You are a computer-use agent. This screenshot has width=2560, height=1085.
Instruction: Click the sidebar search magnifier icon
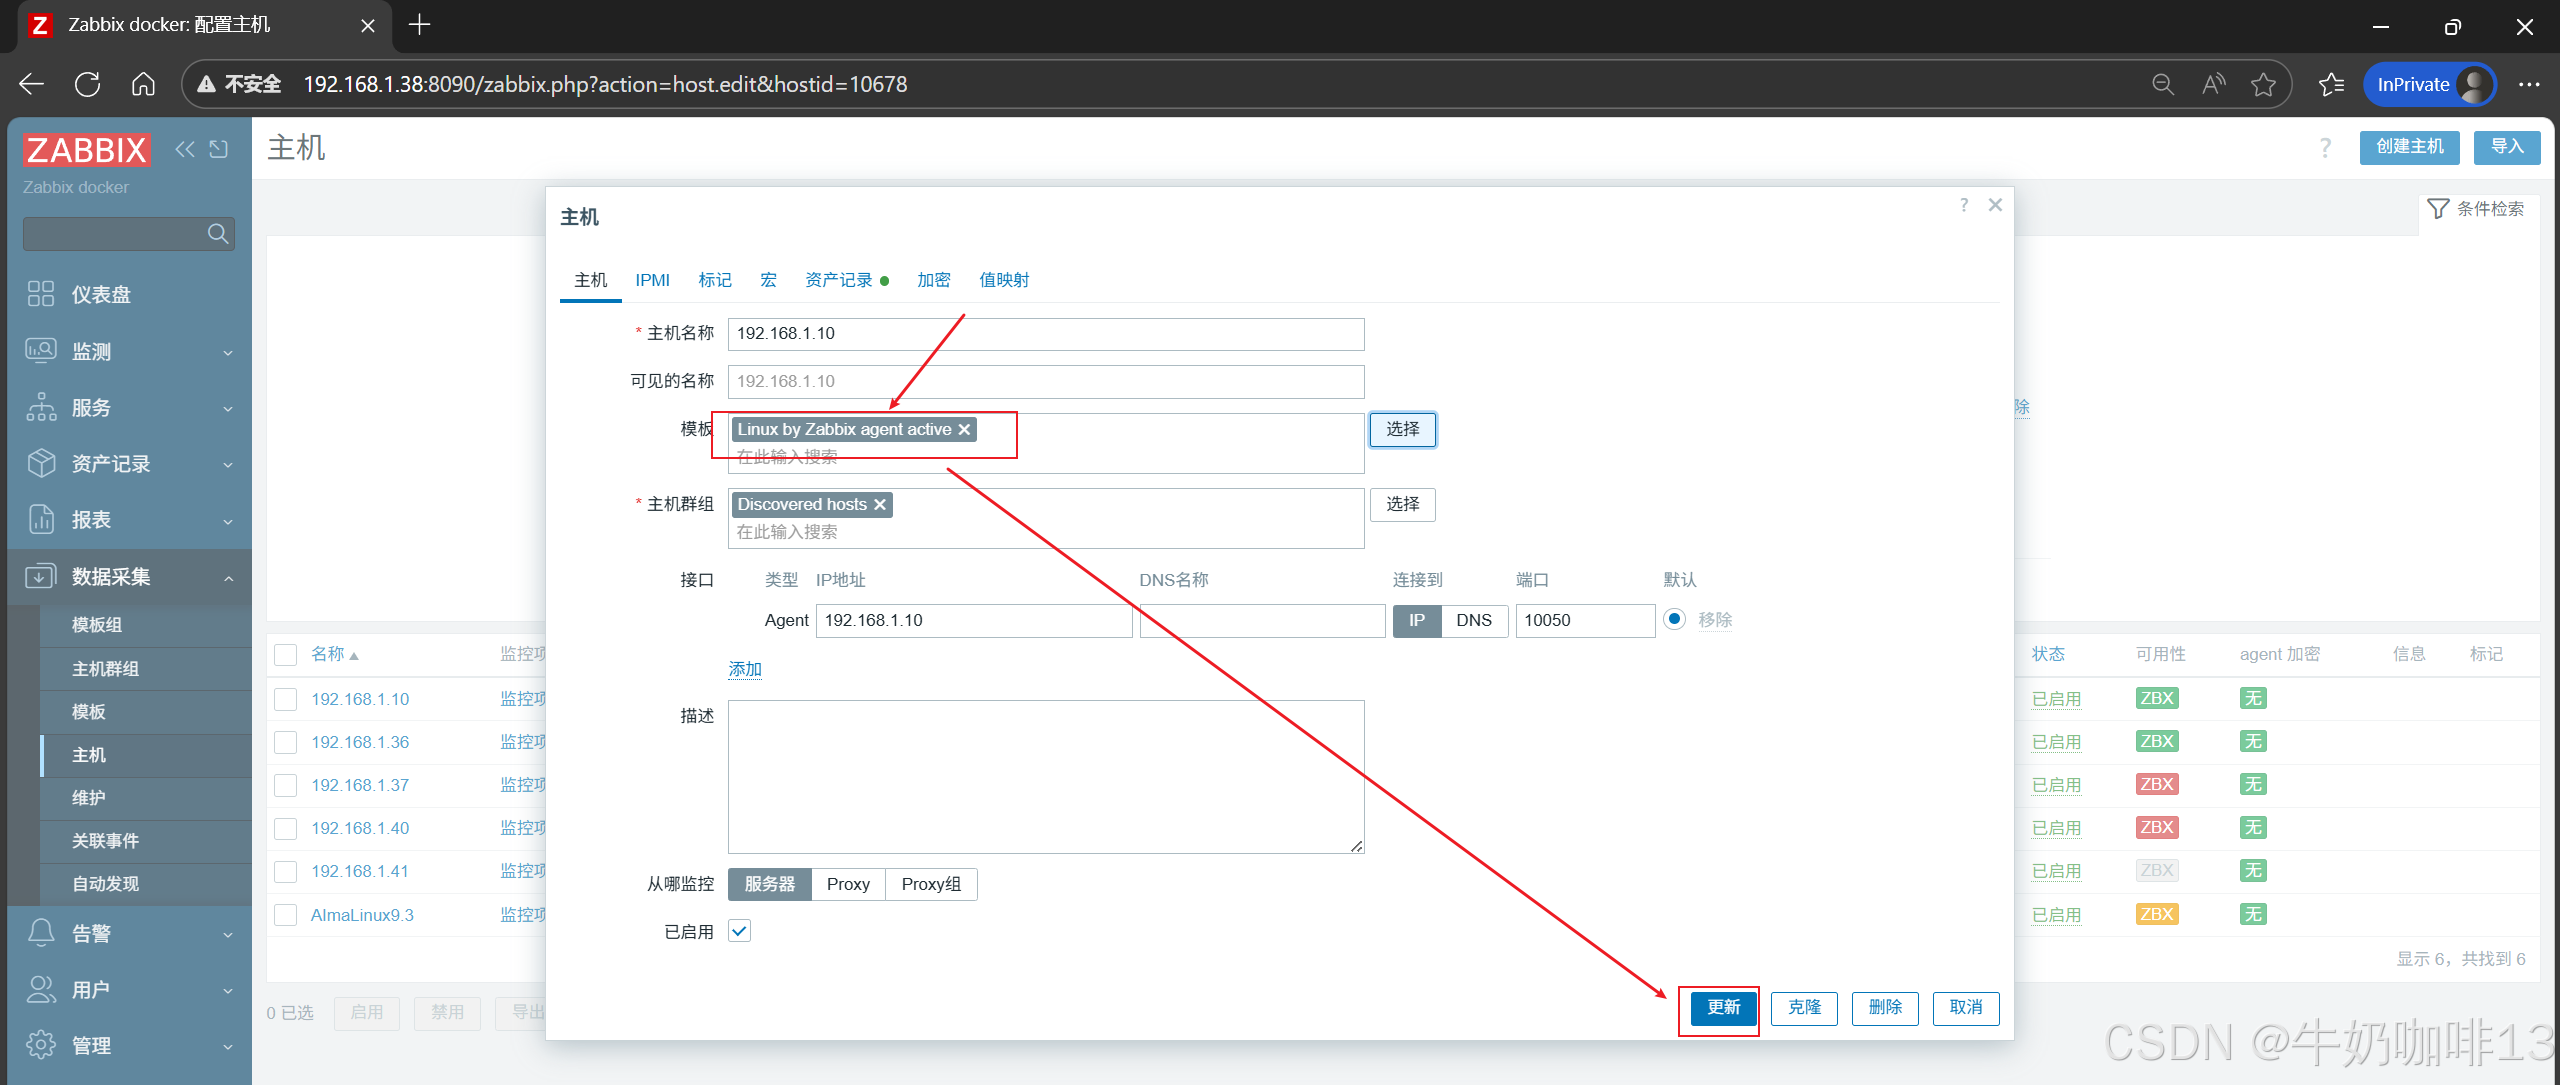[x=217, y=234]
